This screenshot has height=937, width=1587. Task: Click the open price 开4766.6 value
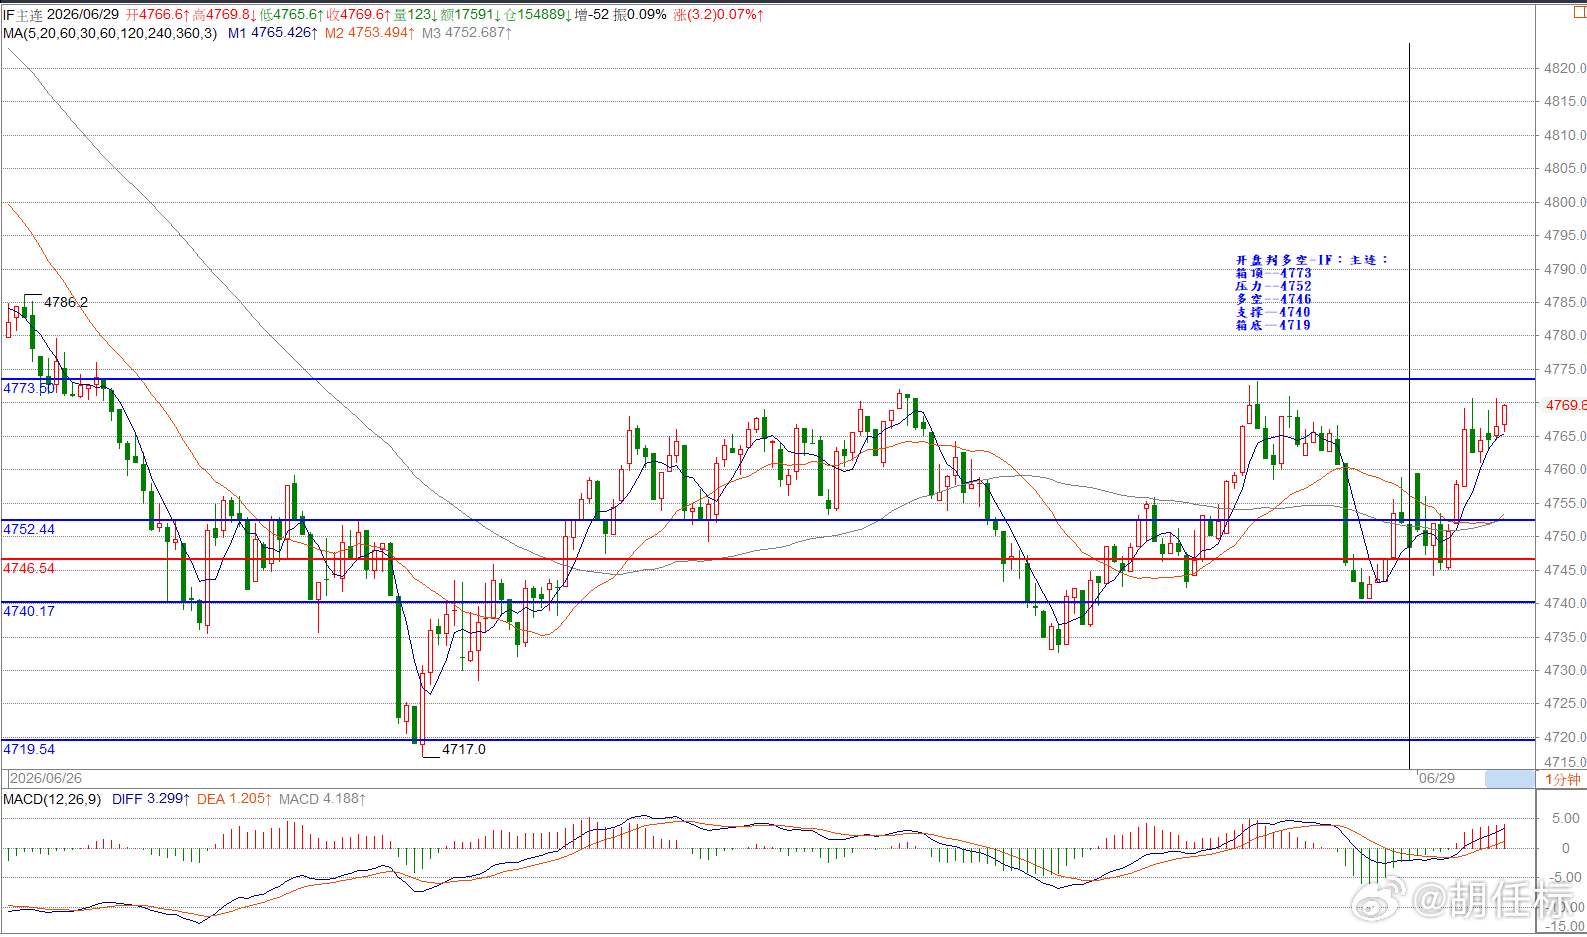[158, 15]
